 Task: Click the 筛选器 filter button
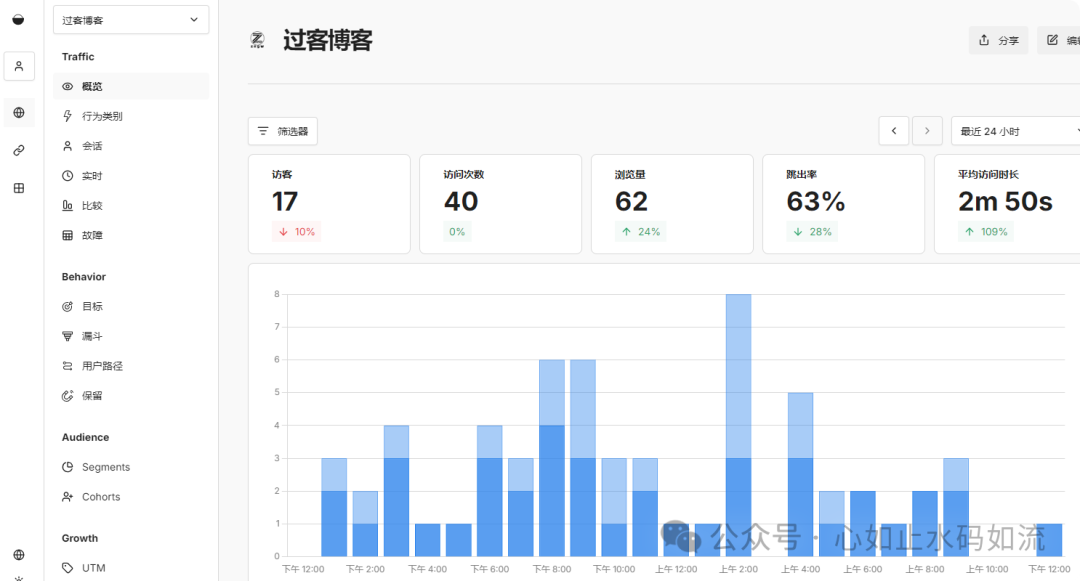click(x=283, y=130)
